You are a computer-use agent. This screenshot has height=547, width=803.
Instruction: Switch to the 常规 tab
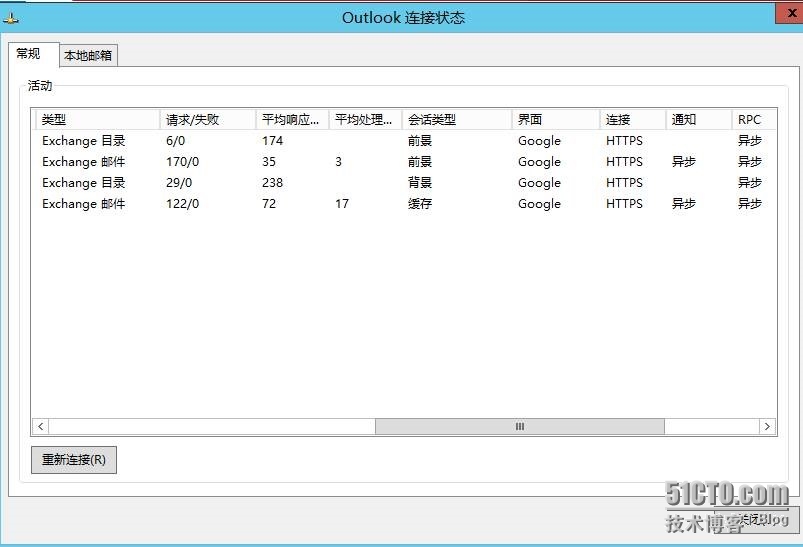pyautogui.click(x=33, y=54)
